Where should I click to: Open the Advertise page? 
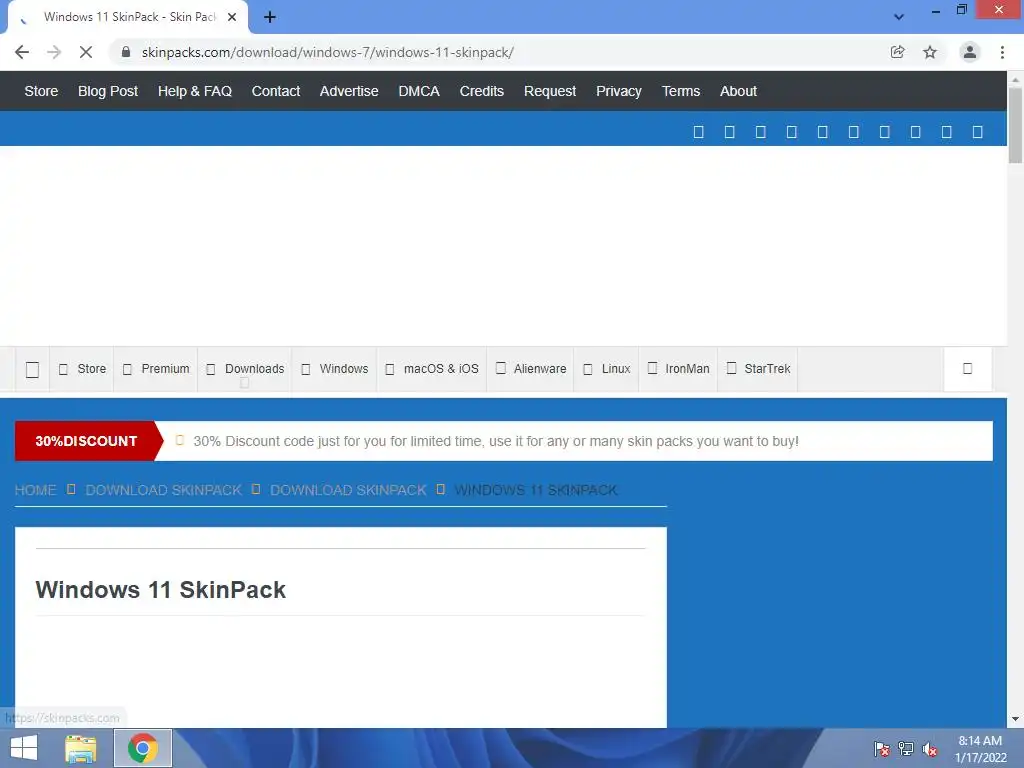349,91
